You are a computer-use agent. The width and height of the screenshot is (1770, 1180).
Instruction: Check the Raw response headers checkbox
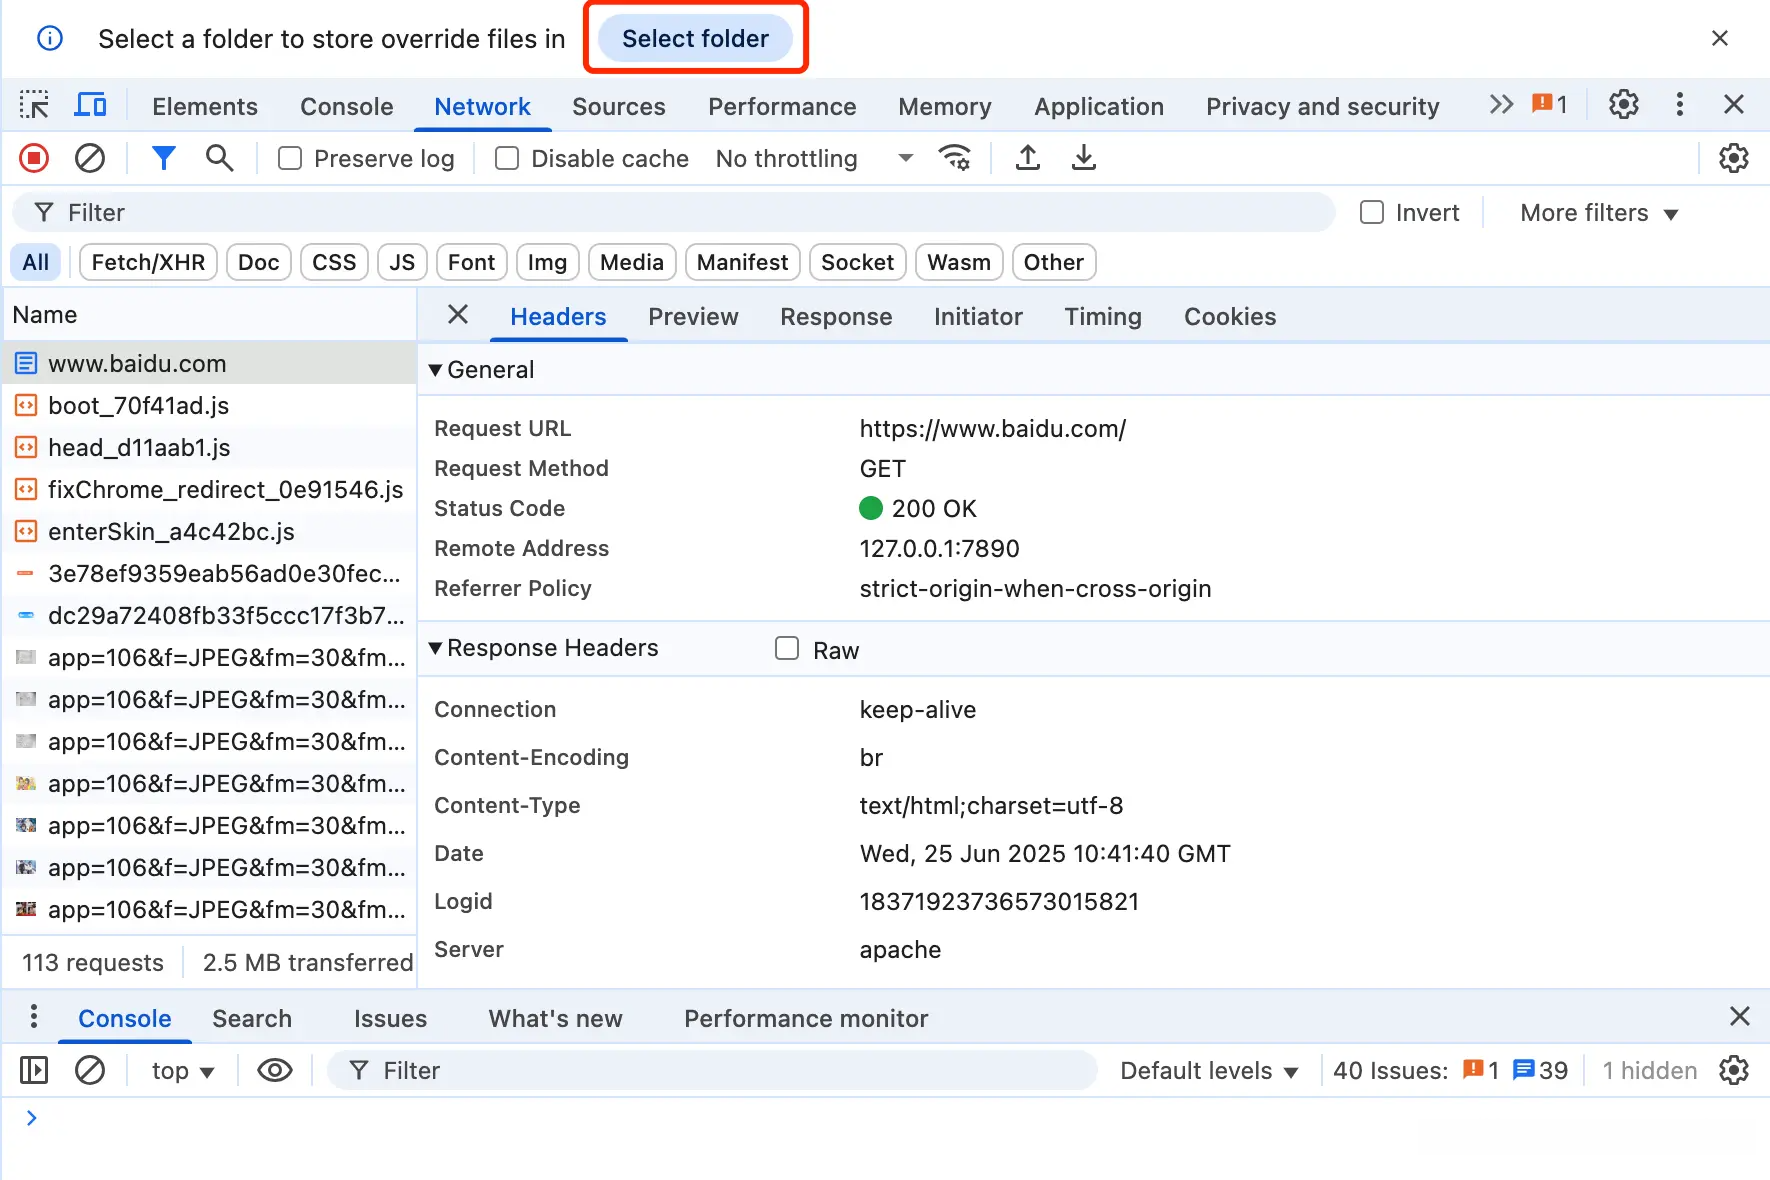[x=787, y=649]
